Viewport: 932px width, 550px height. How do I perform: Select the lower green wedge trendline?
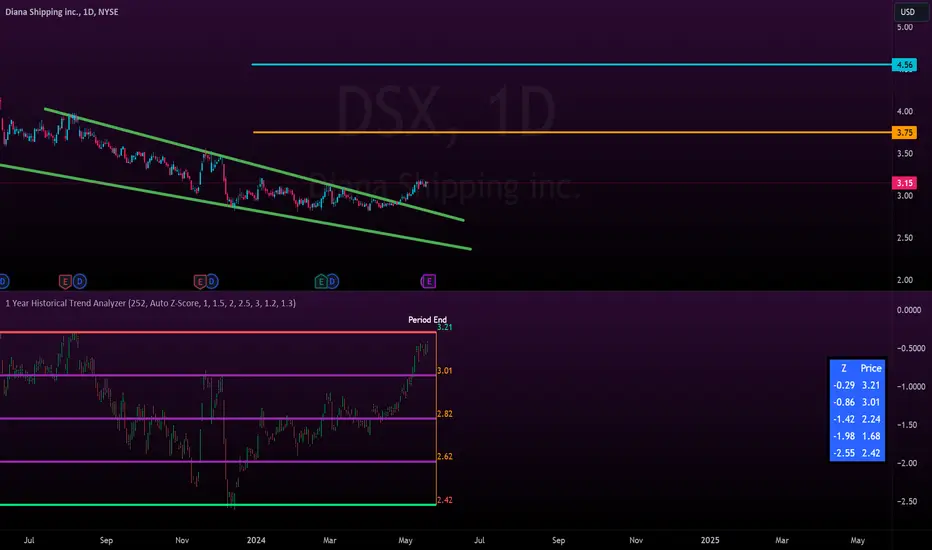point(235,206)
